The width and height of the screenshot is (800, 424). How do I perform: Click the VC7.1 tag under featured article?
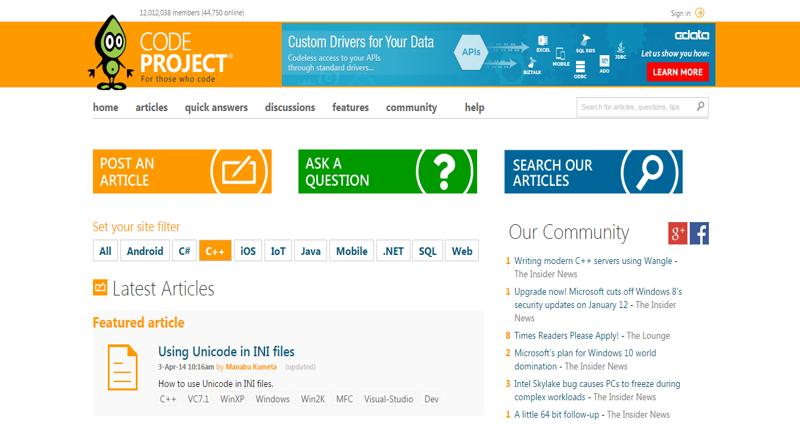[x=198, y=399]
